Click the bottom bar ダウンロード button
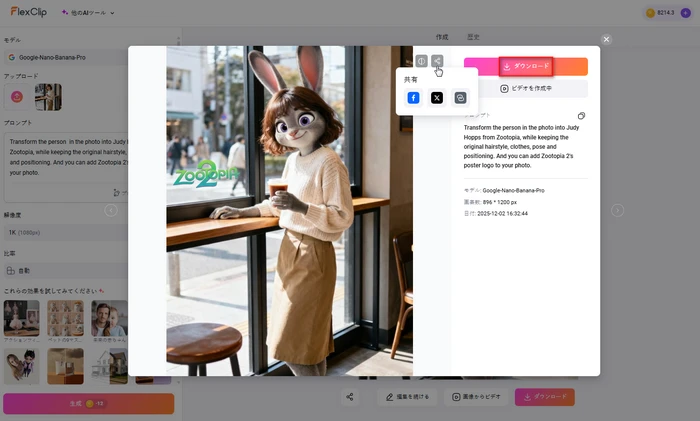 (x=545, y=397)
